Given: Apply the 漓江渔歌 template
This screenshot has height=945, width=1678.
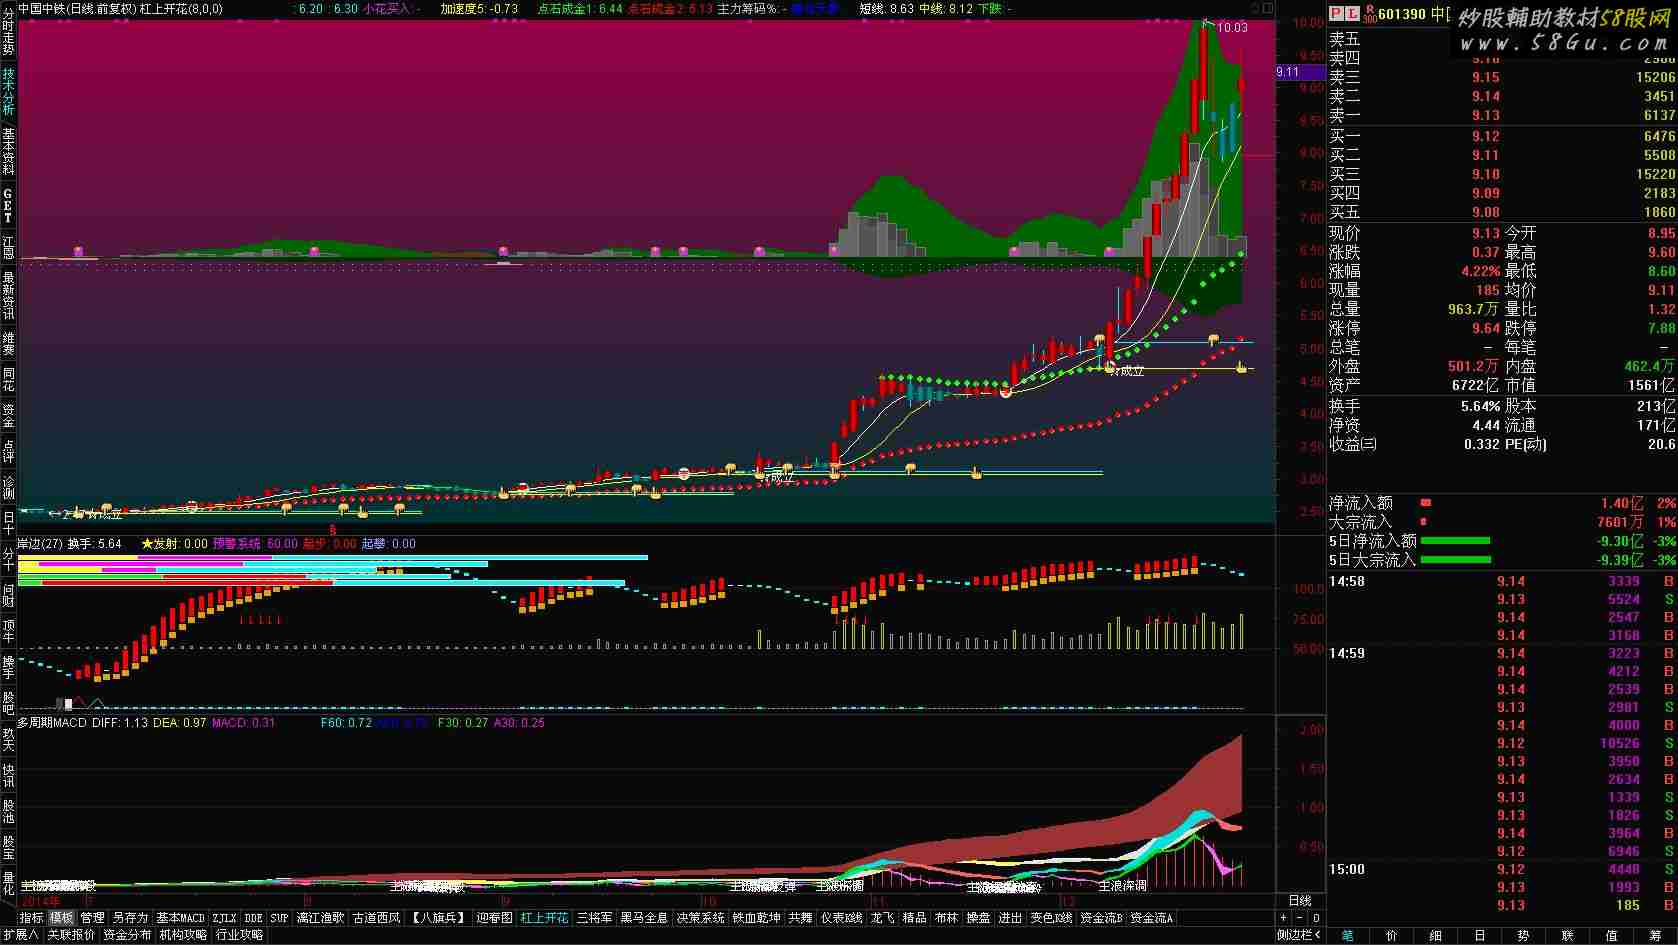Looking at the screenshot, I should click(x=320, y=917).
